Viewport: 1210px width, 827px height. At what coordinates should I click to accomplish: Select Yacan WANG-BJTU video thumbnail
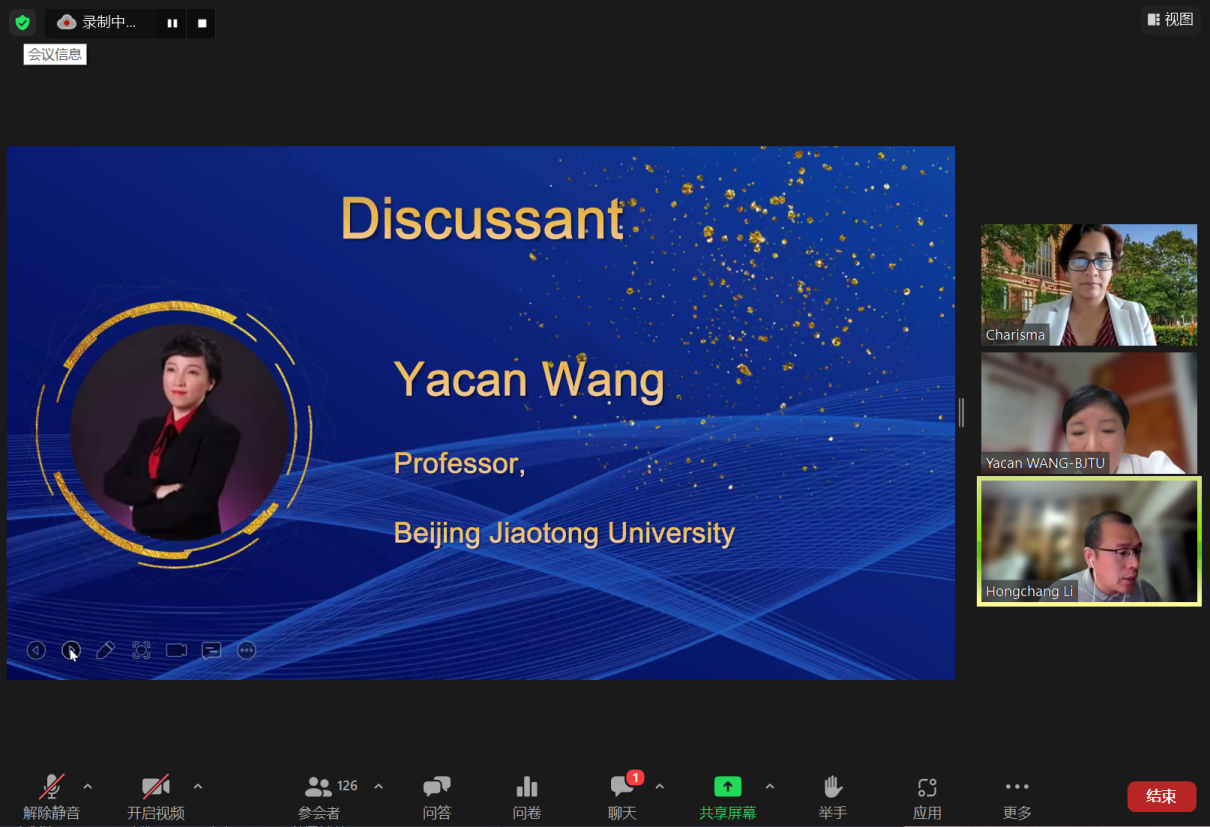coord(1089,413)
